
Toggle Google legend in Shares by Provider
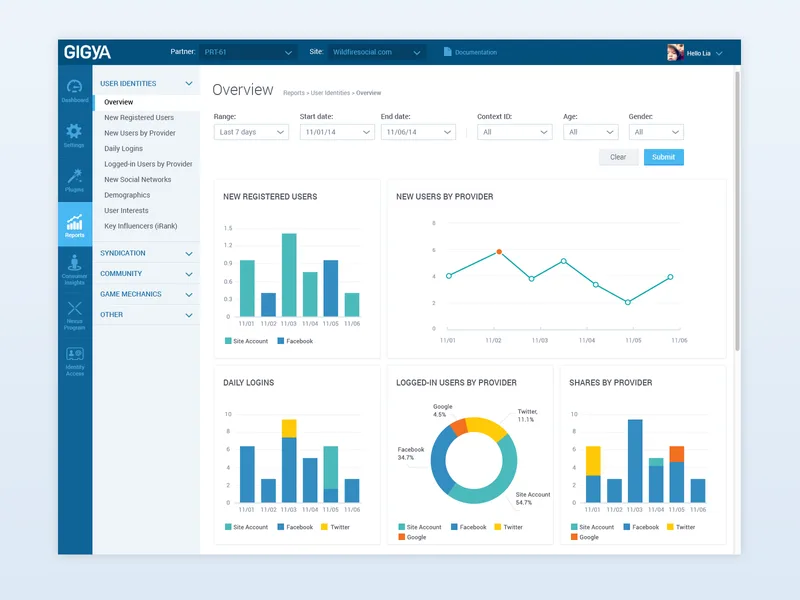585,537
